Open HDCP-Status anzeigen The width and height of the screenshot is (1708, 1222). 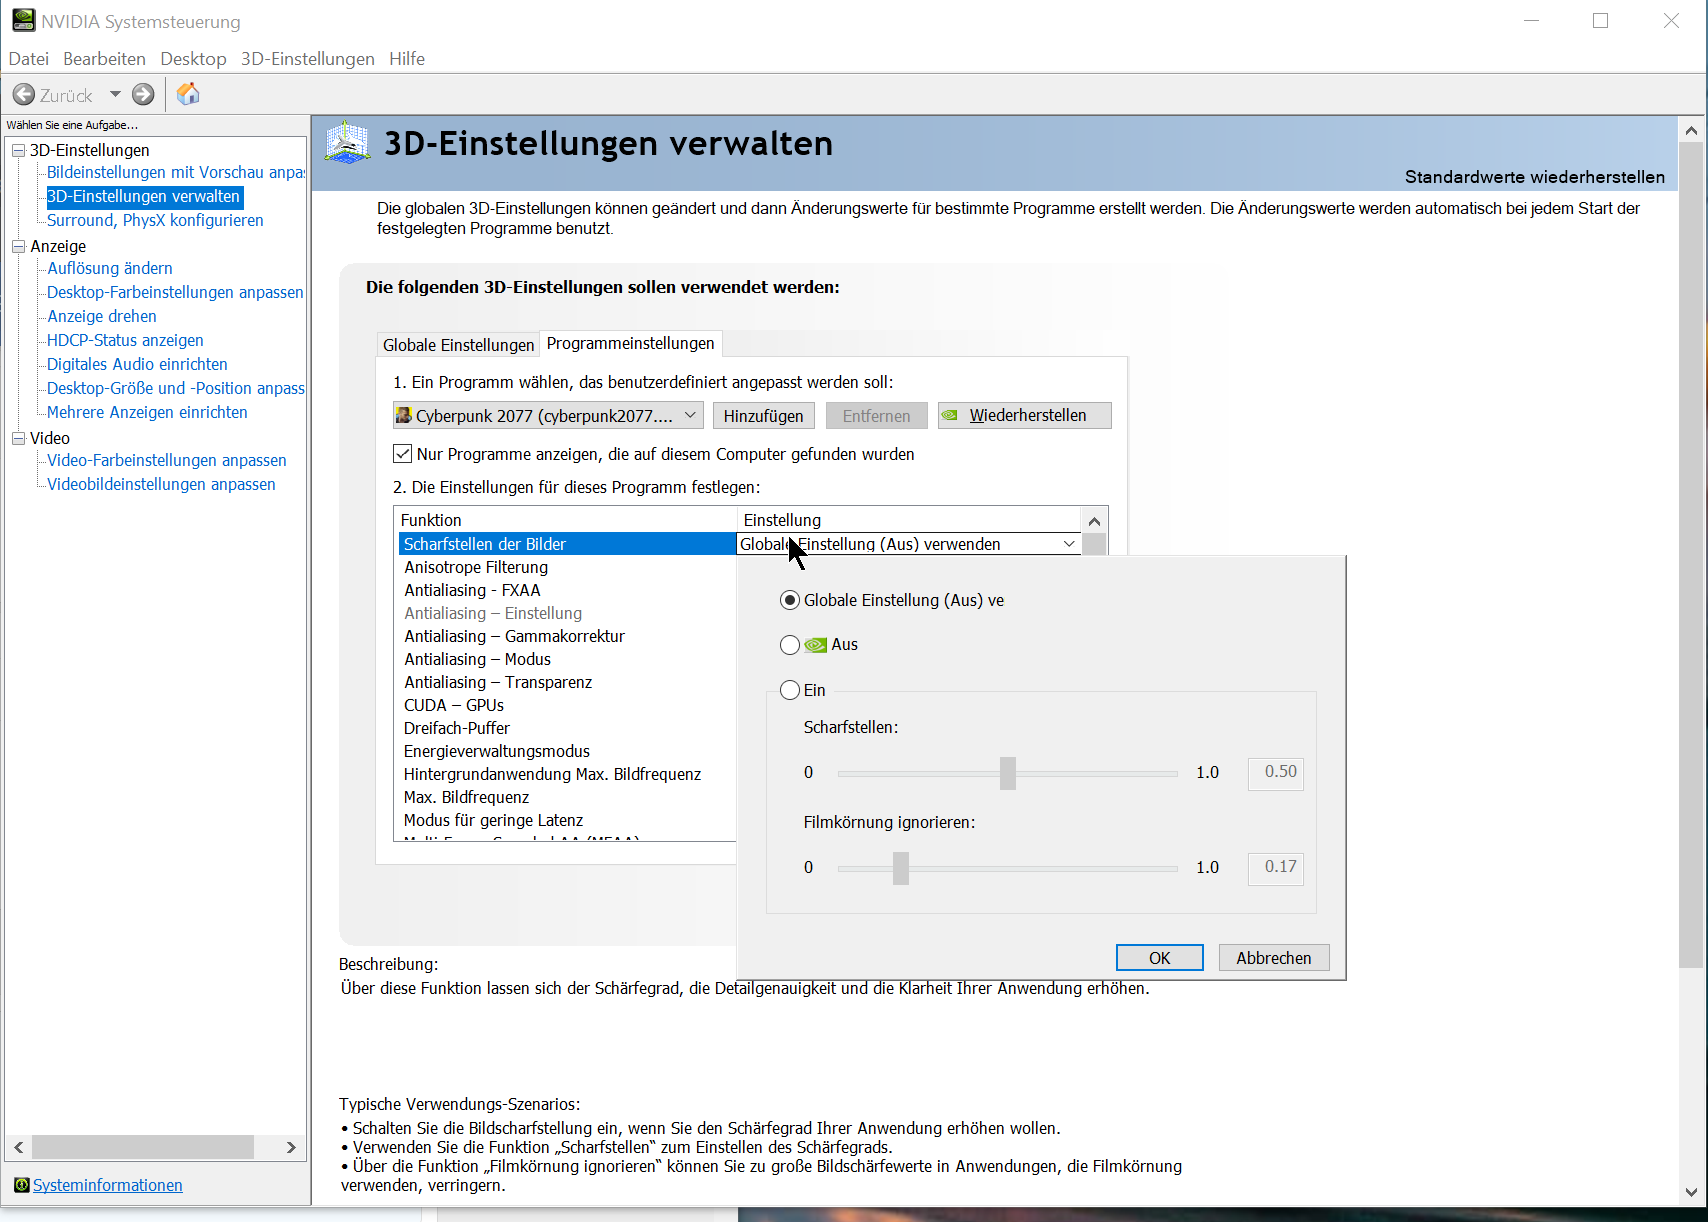point(125,340)
